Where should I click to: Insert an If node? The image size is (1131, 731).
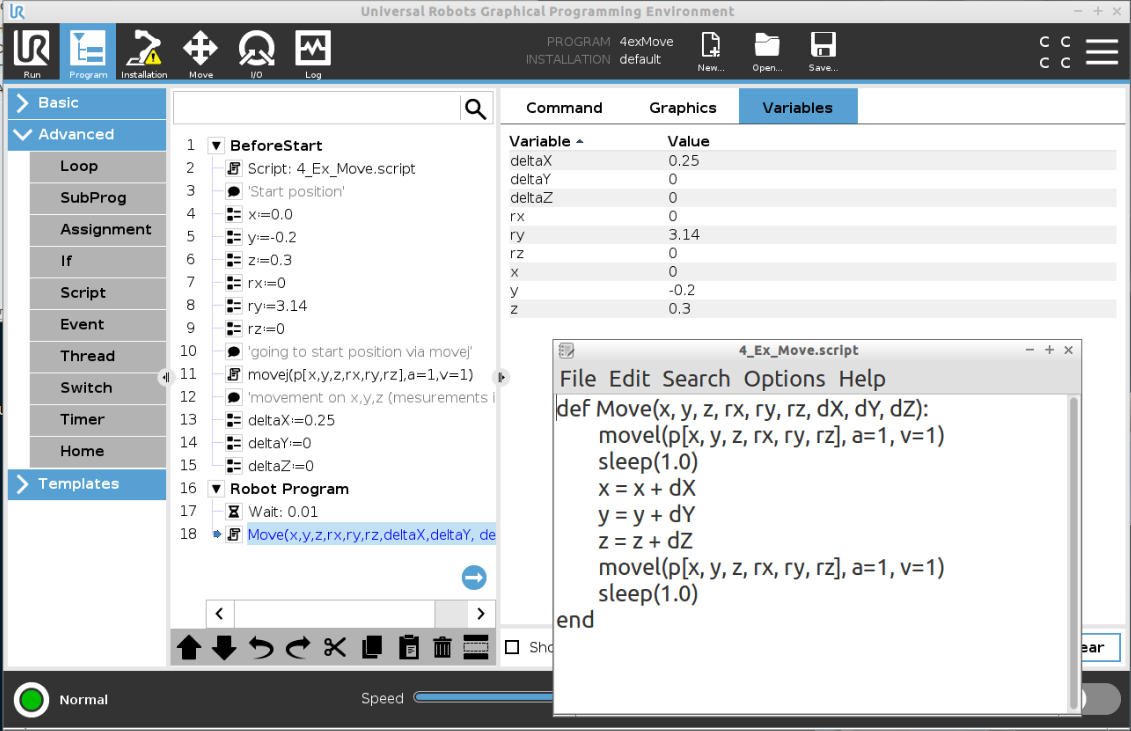(x=98, y=261)
